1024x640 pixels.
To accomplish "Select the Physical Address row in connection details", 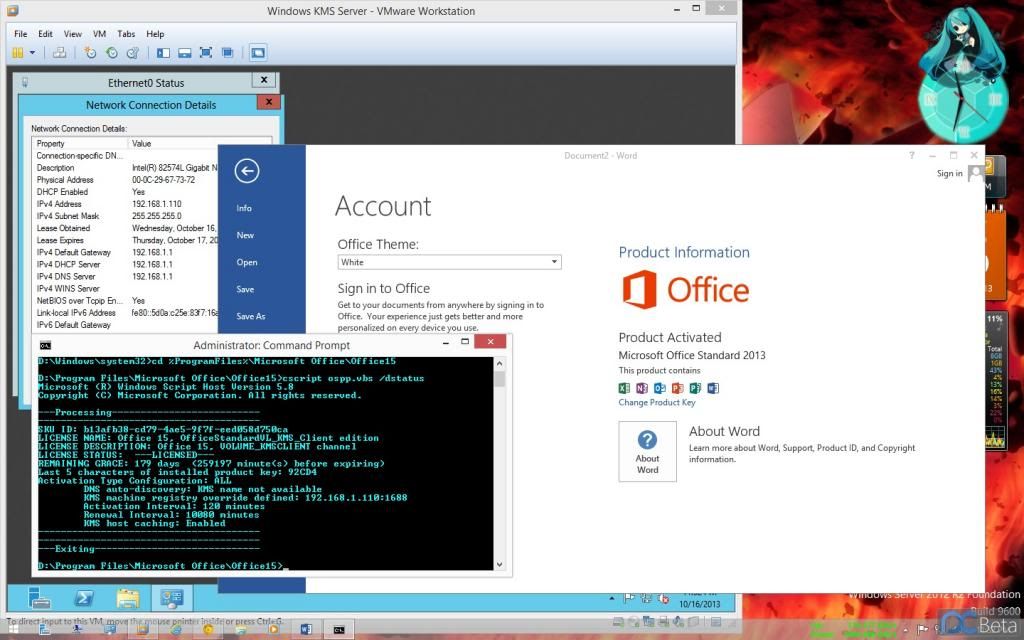I will [x=127, y=180].
